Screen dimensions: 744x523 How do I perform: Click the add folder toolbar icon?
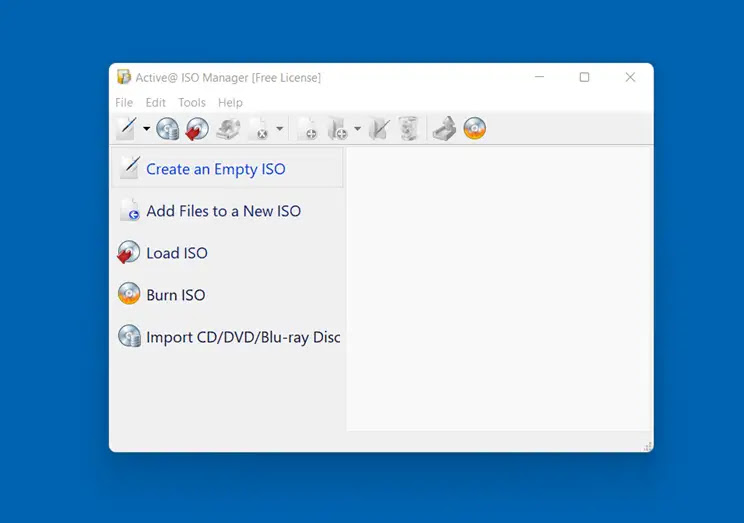click(337, 129)
